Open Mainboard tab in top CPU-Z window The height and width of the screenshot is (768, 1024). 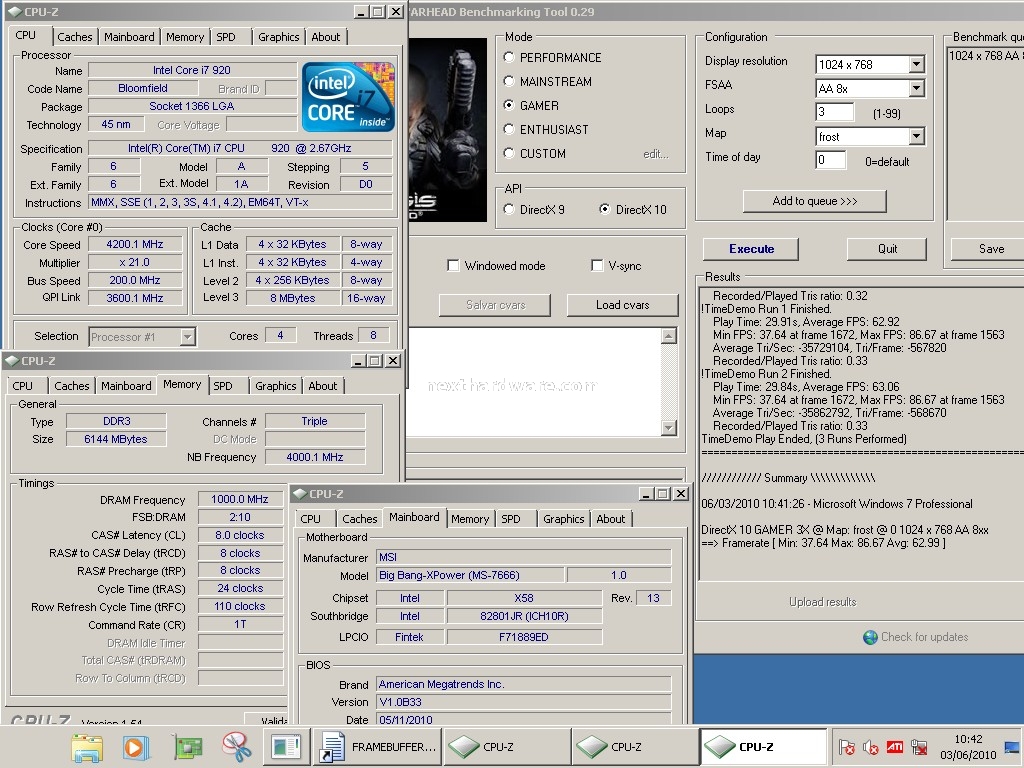(x=129, y=37)
